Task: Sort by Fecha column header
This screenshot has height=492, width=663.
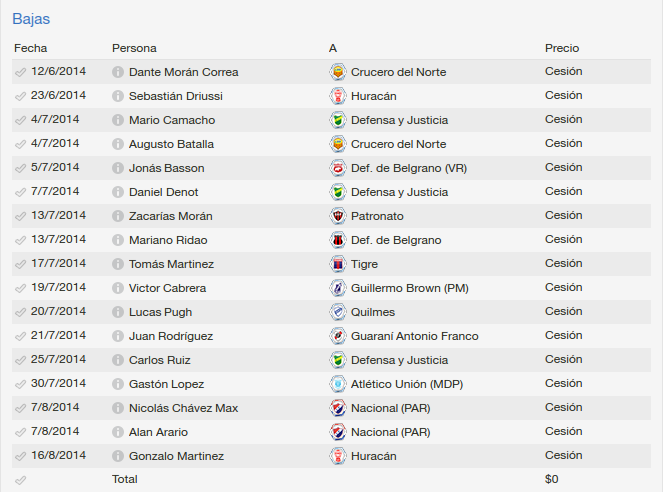Action: (30, 48)
